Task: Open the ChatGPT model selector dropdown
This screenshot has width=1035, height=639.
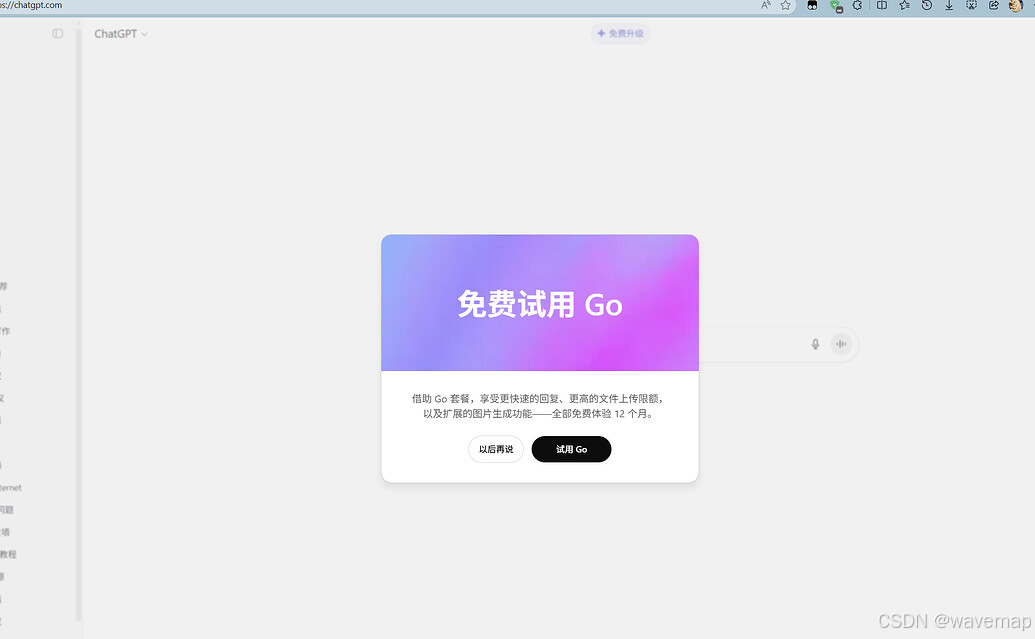Action: pos(120,33)
